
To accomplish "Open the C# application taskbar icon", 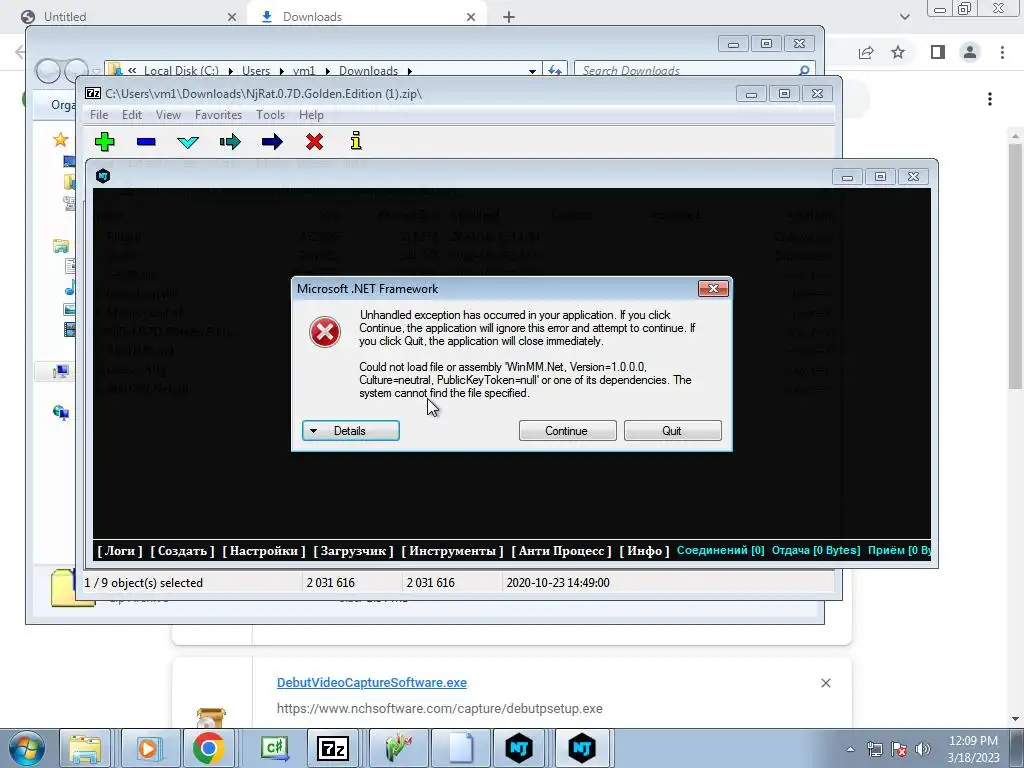I will [272, 748].
